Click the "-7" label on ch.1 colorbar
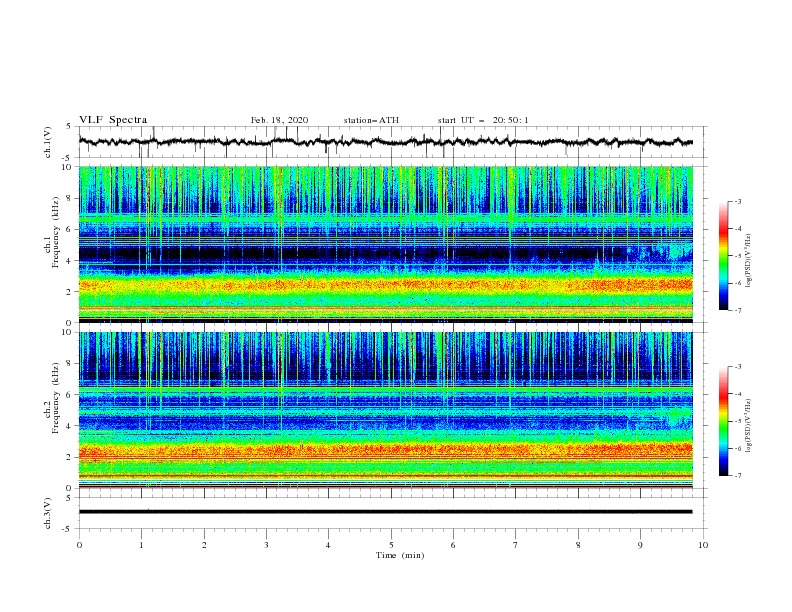The image size is (792, 612). (738, 310)
